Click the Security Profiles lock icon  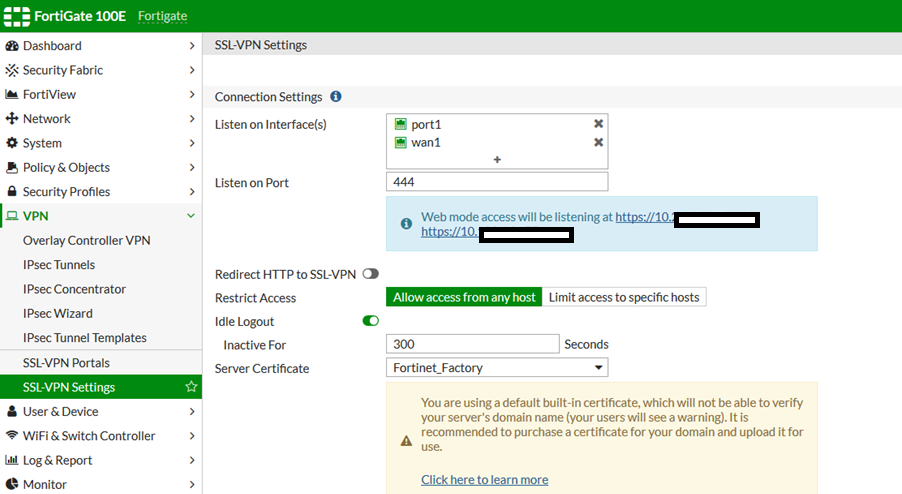(13, 192)
